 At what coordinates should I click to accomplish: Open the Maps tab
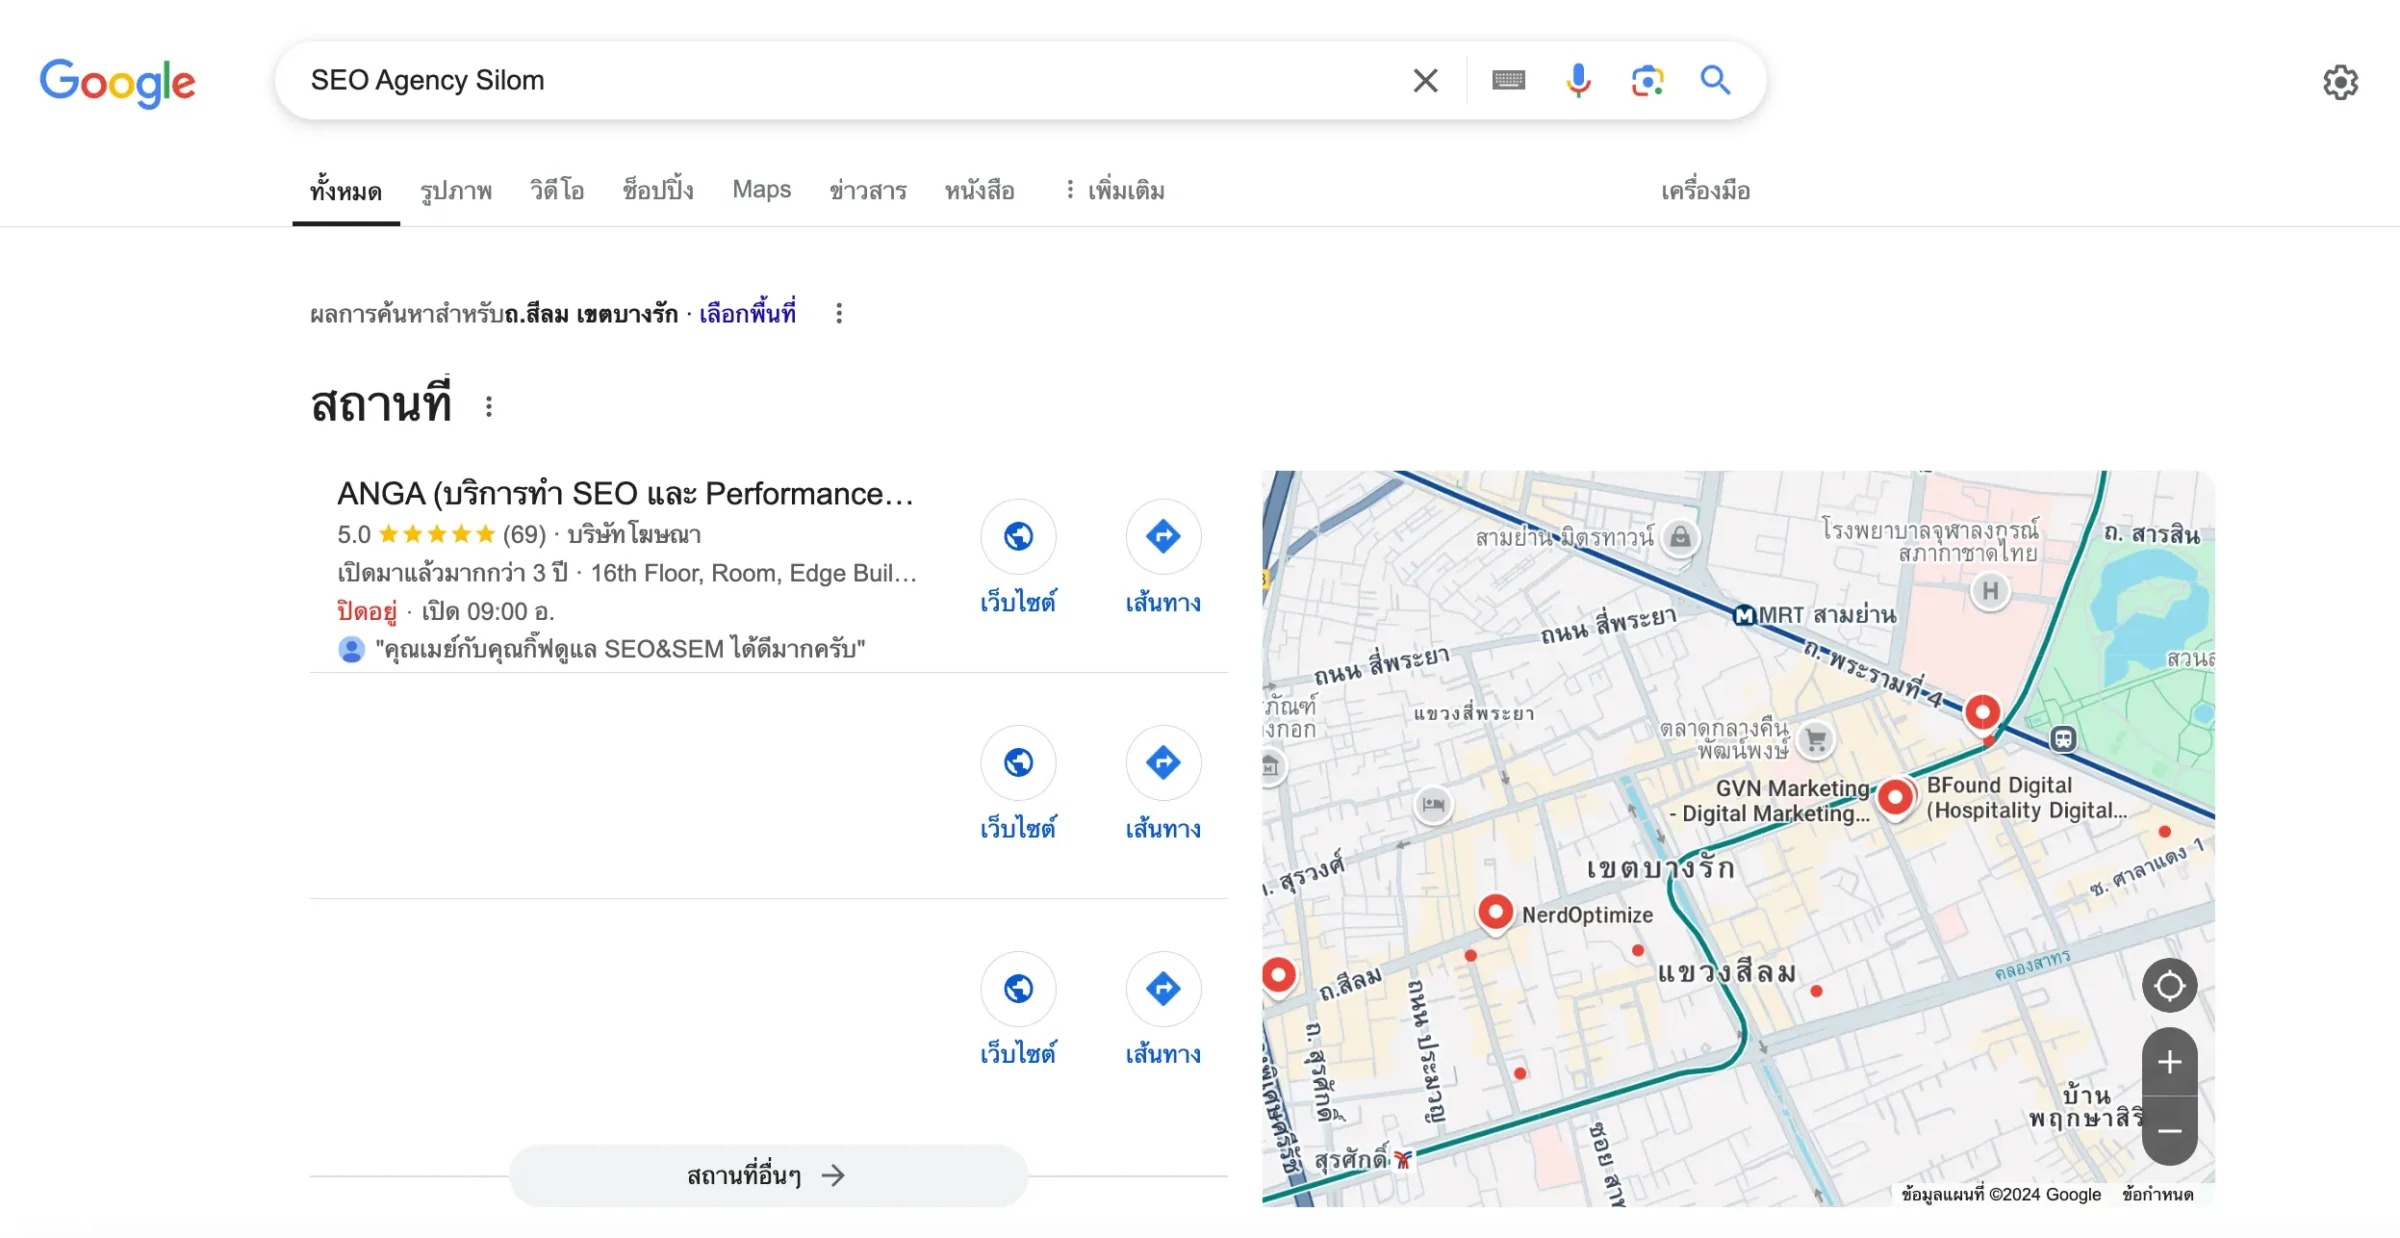[761, 189]
